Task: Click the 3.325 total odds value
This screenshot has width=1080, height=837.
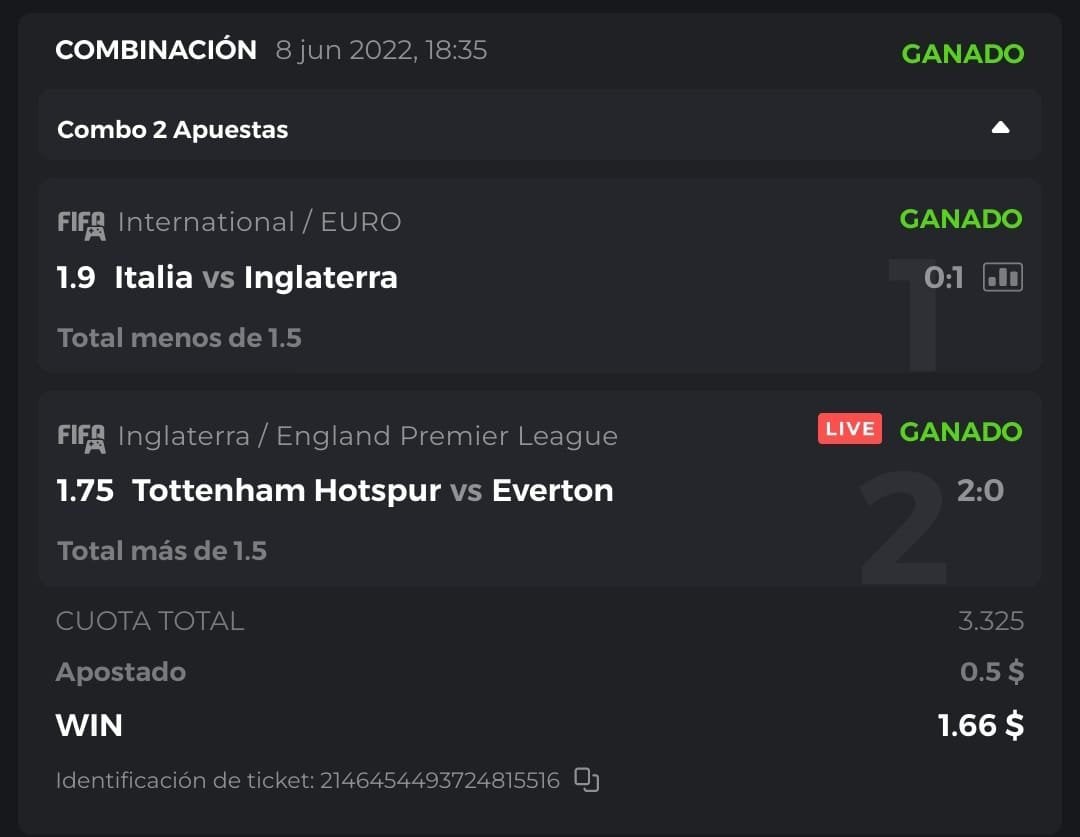Action: point(990,621)
